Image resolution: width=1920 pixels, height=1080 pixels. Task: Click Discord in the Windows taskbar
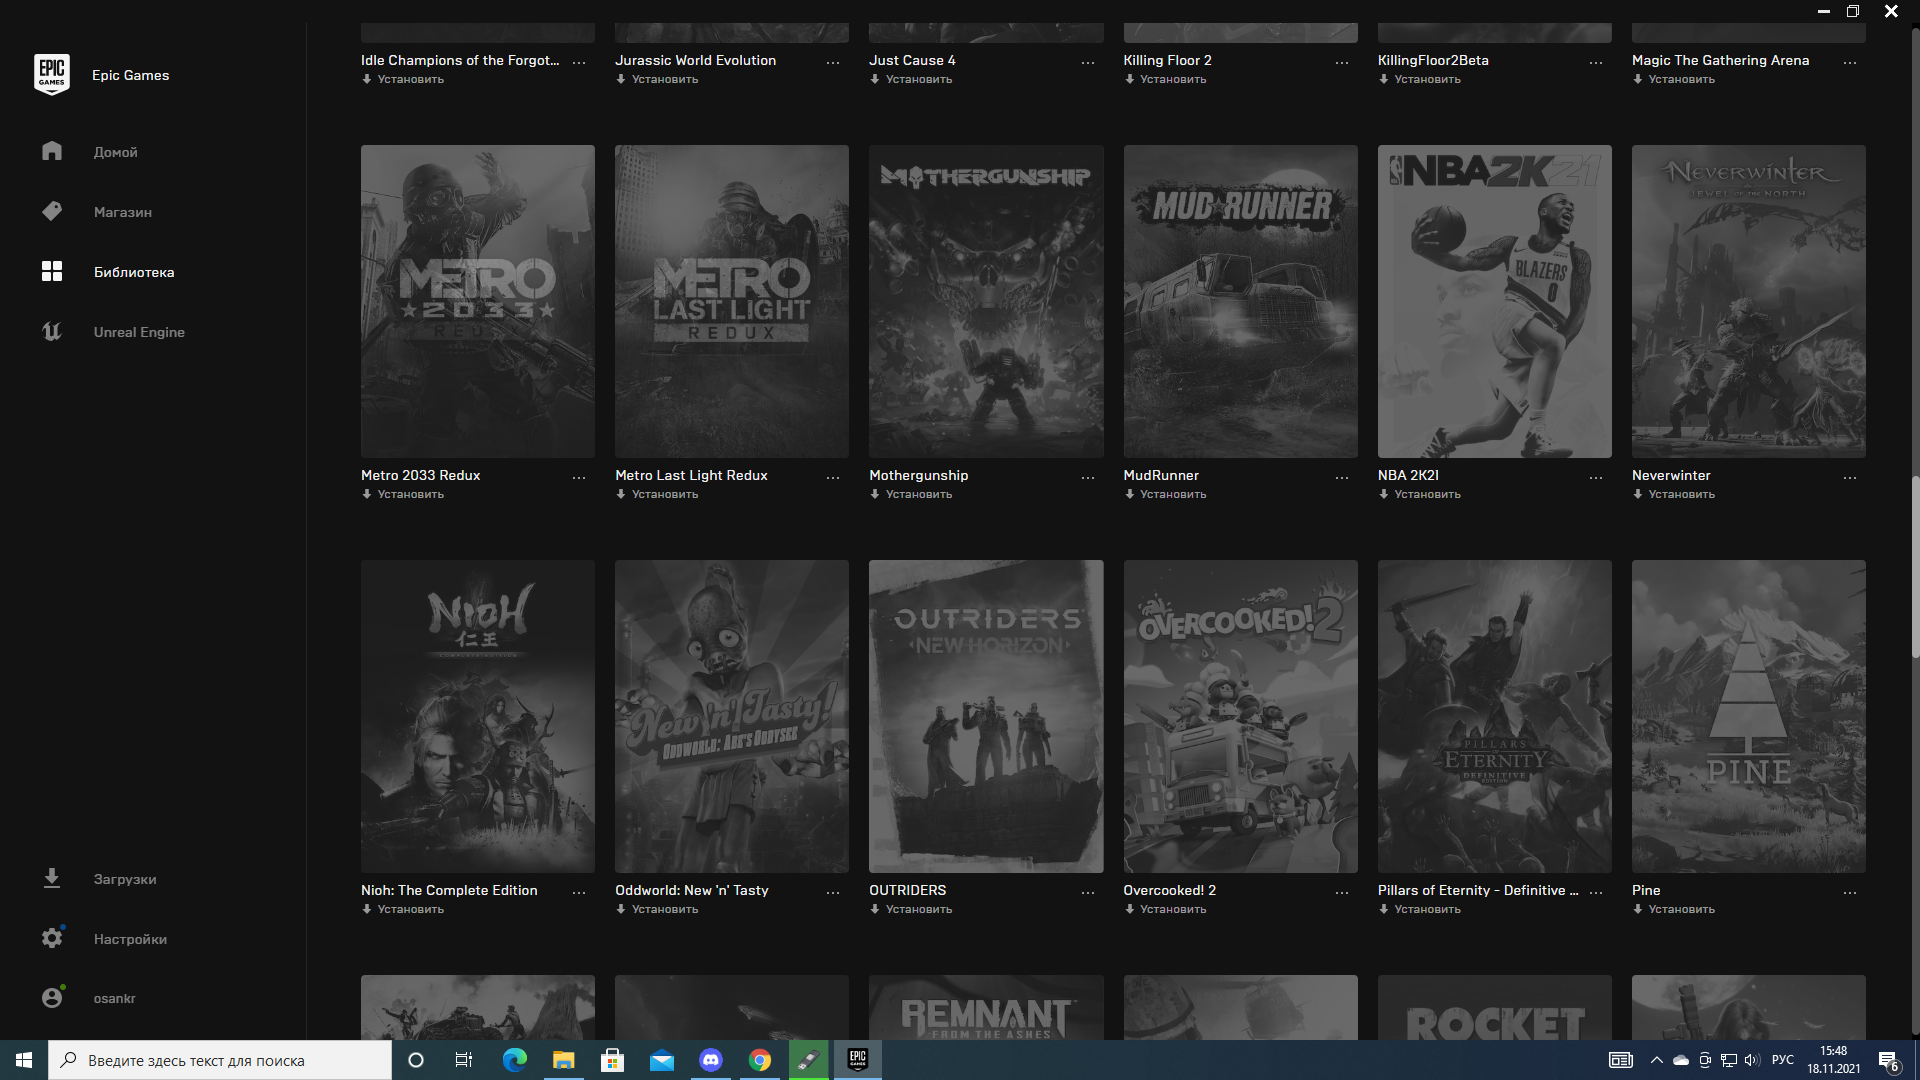click(x=710, y=1060)
